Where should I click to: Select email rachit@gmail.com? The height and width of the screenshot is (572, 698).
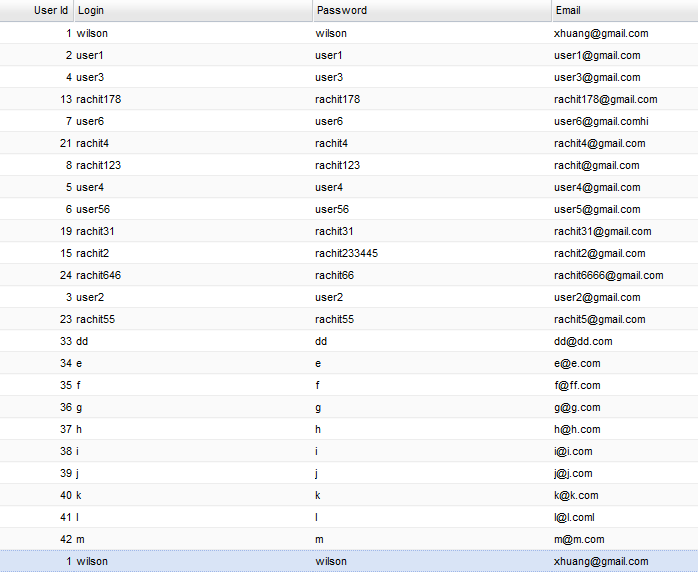pyautogui.click(x=596, y=165)
